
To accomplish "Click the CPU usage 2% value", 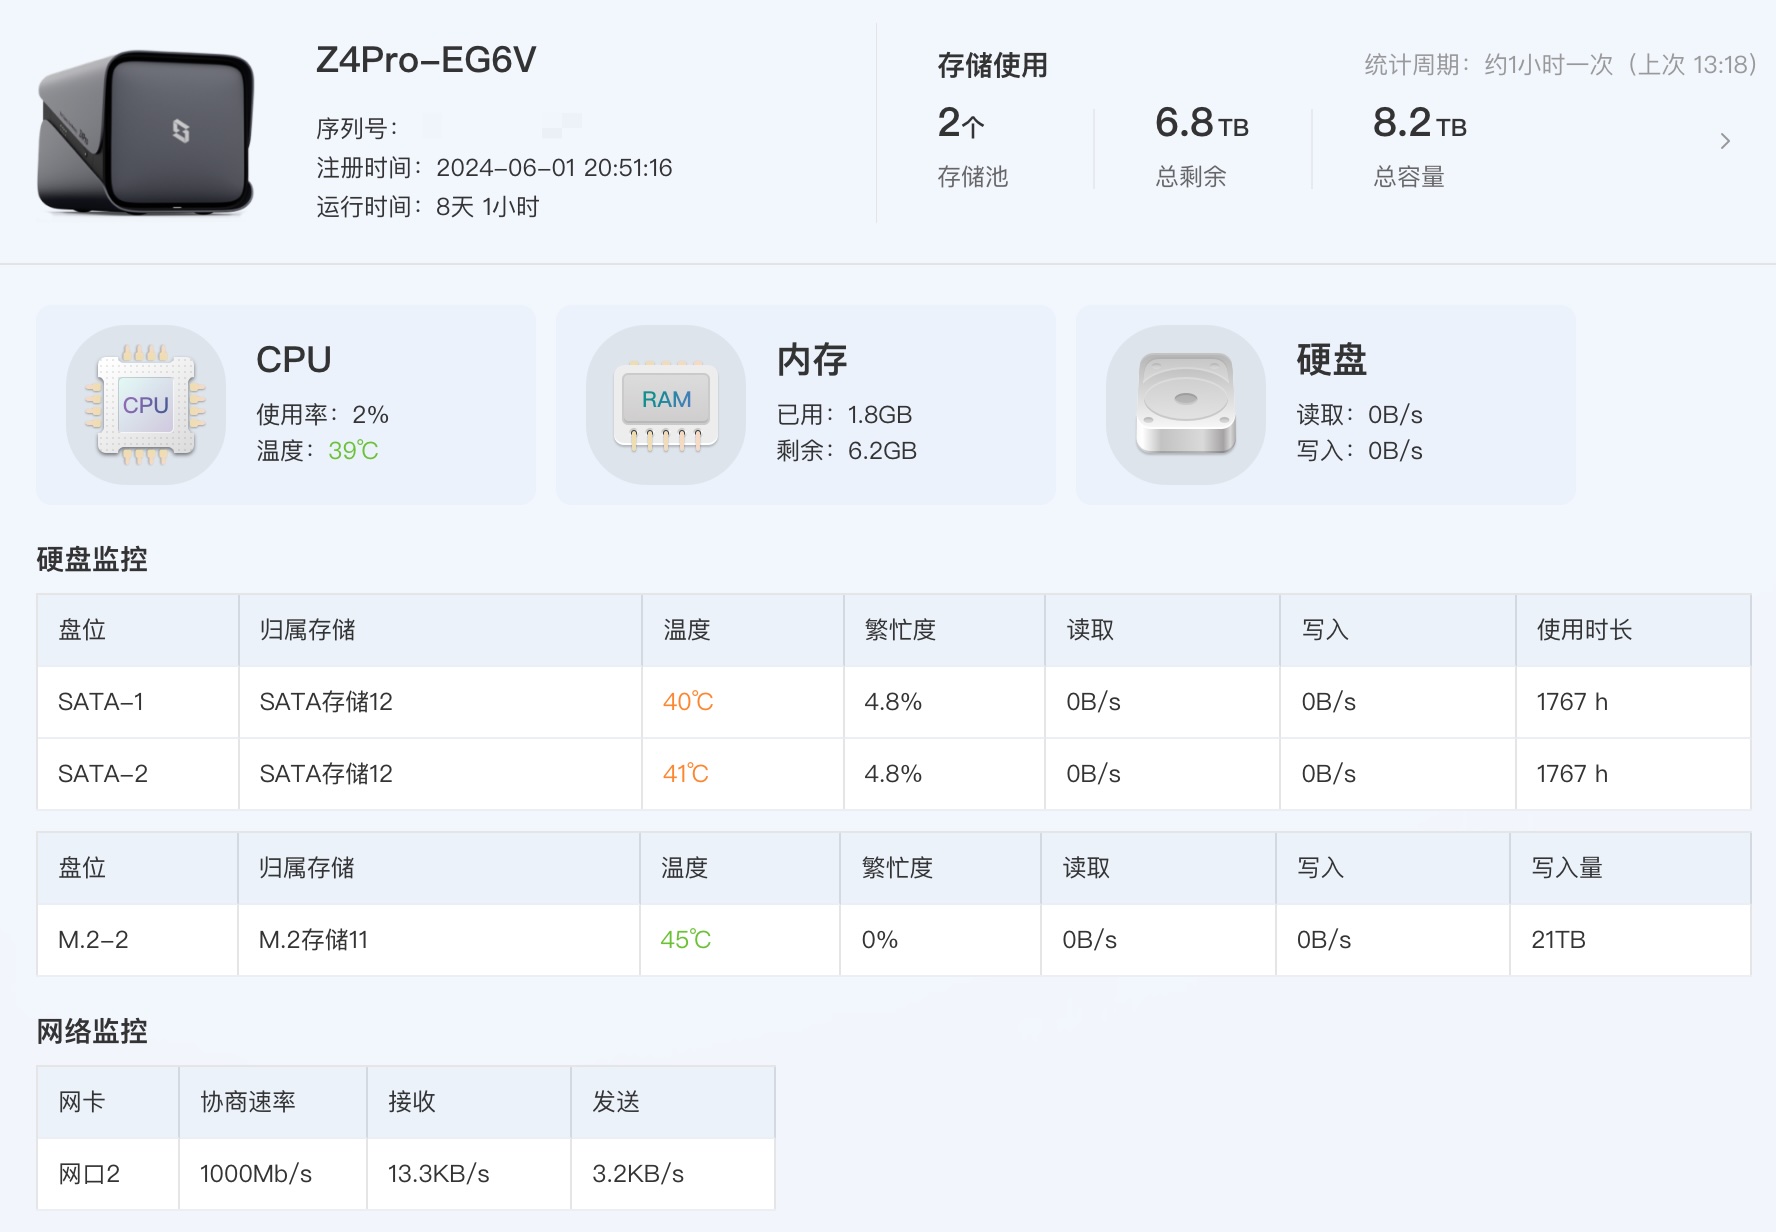I will (370, 415).
